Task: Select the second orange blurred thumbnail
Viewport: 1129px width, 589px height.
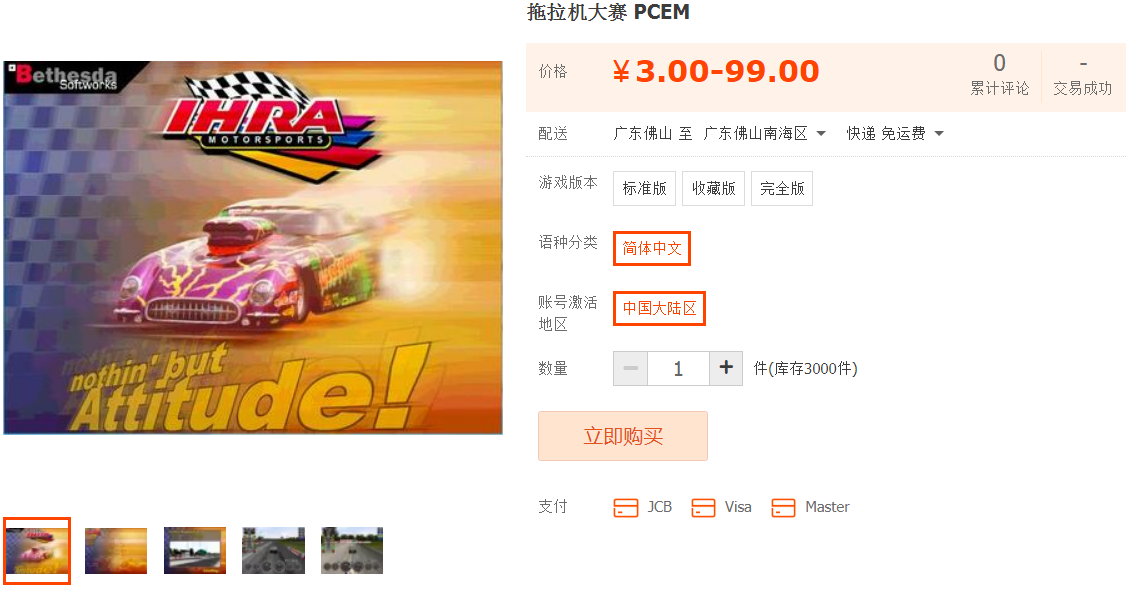Action: (116, 551)
